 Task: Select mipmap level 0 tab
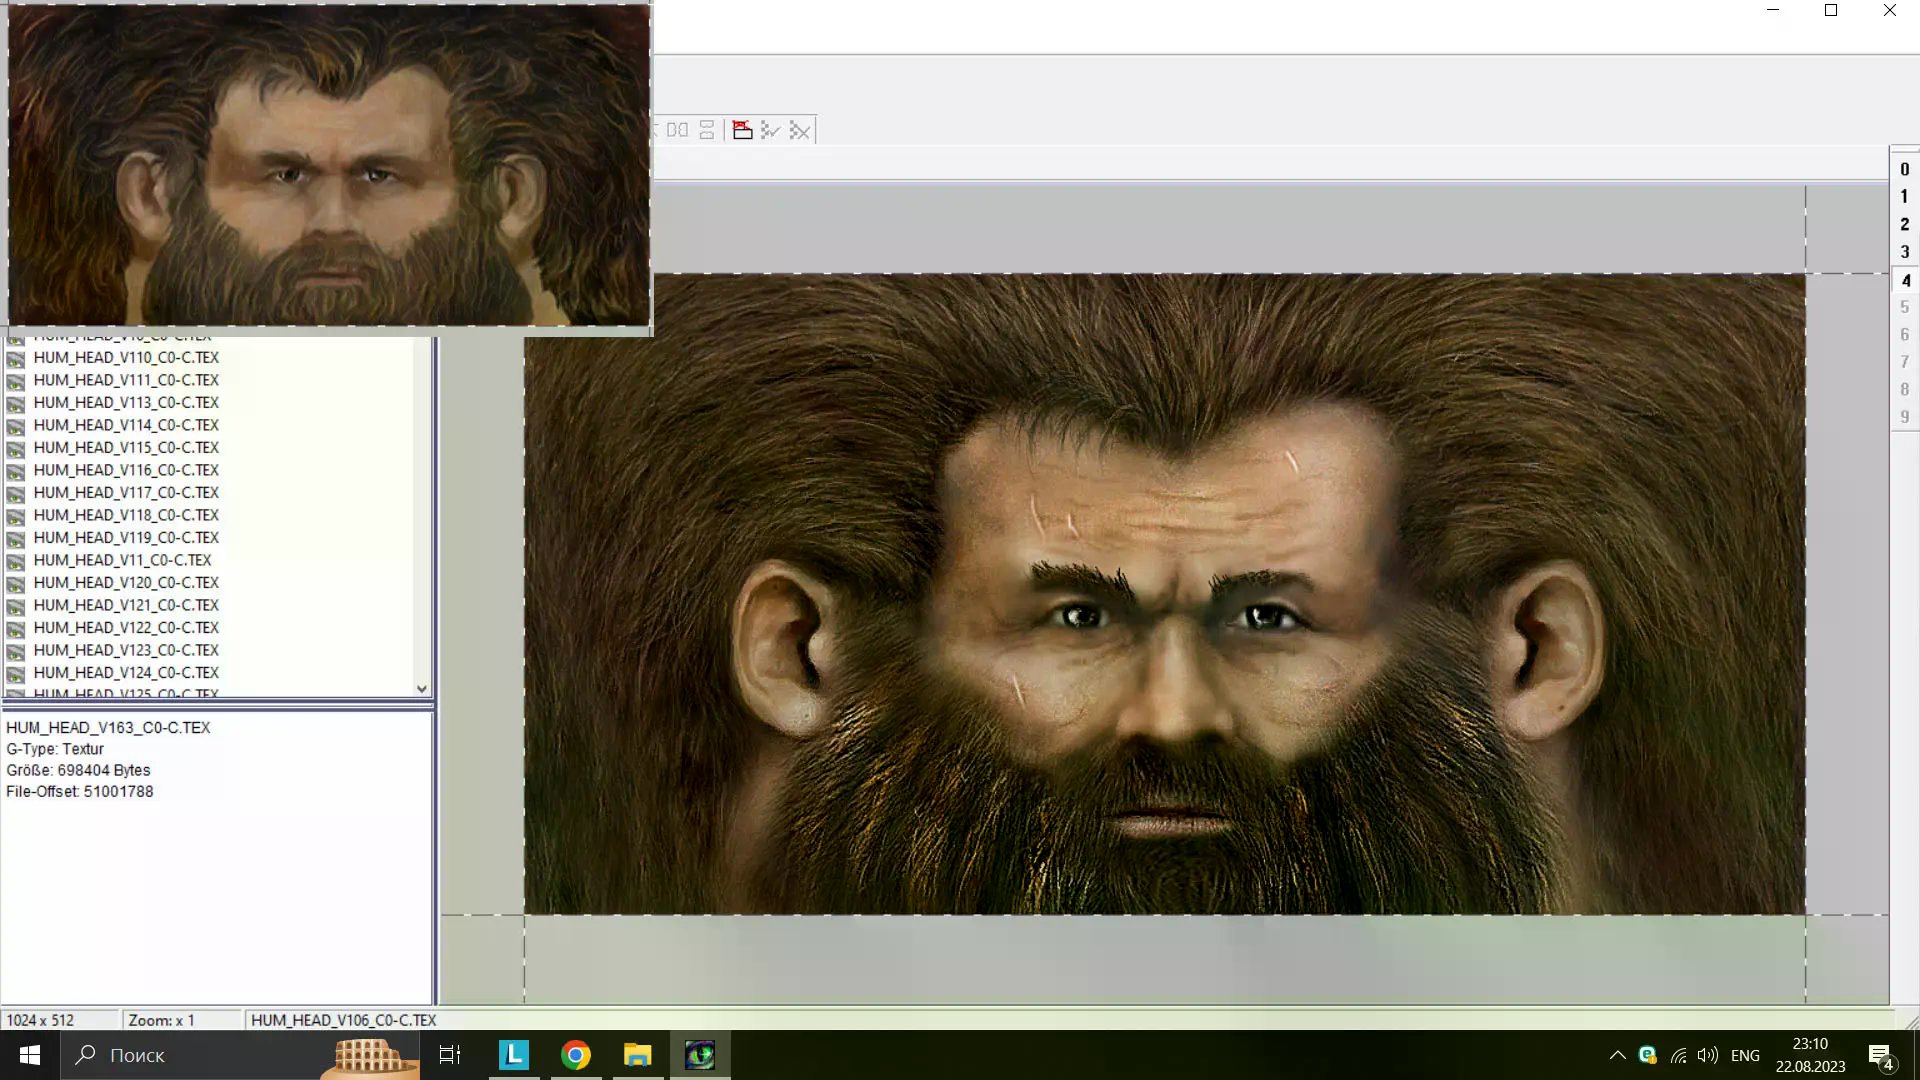(1905, 169)
